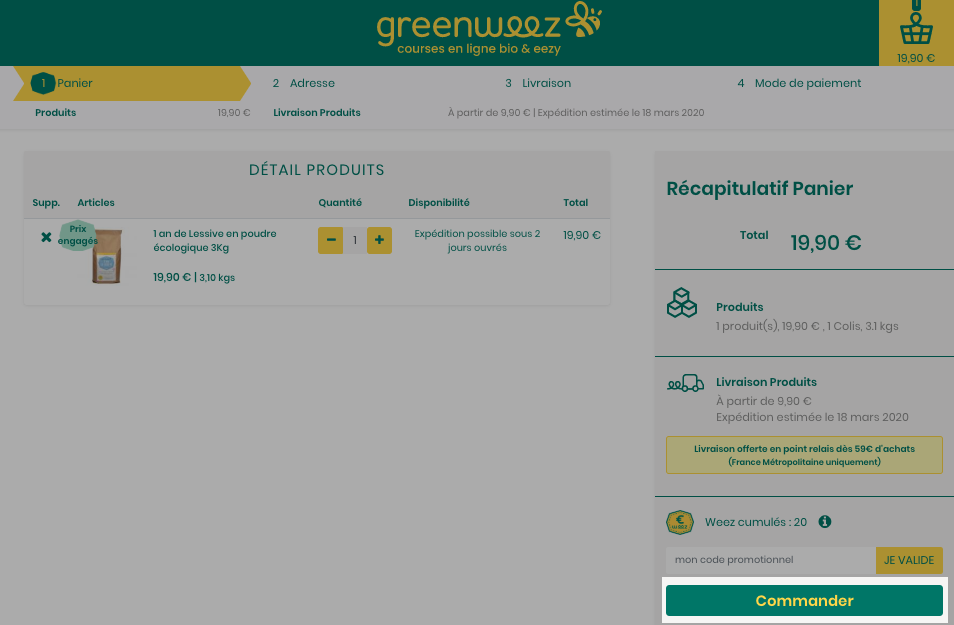Click the Weez info icon
The image size is (954, 625).
coord(824,522)
